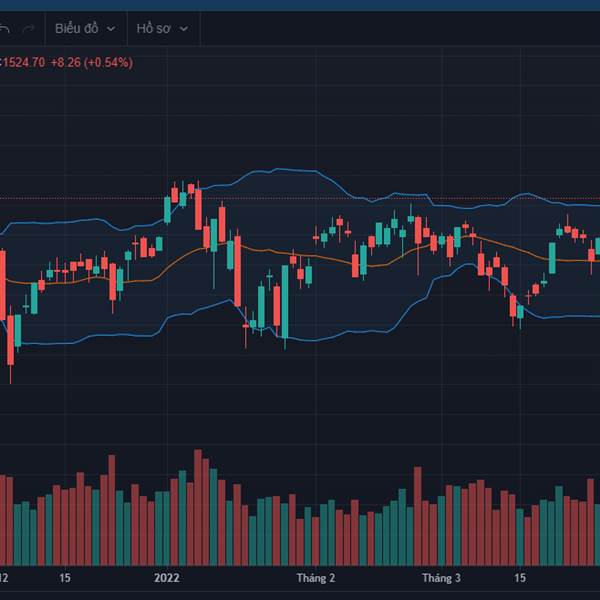Open the Biểu đồ dropdown menu
This screenshot has height=600, width=600.
85,29
